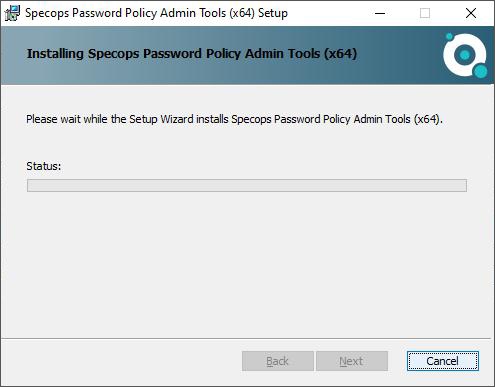
Task: Click the Specops circular logo in banner
Action: tap(465, 55)
